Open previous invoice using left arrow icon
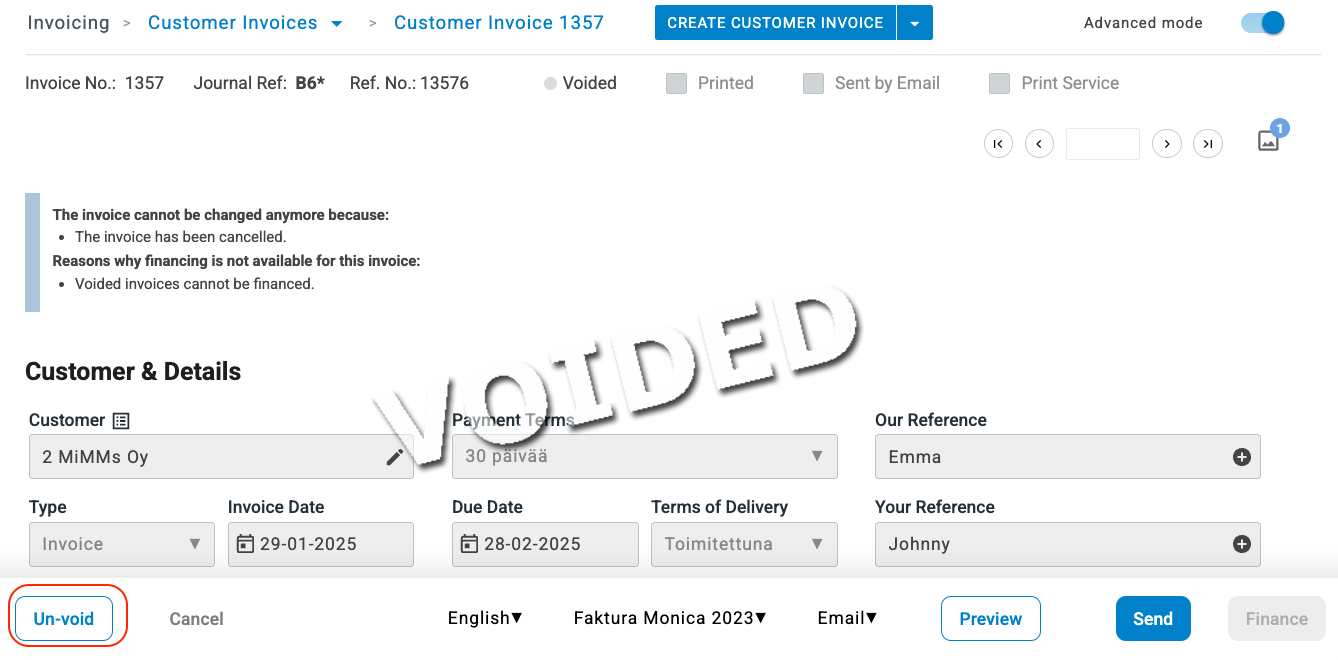This screenshot has width=1338, height=660. (x=1039, y=143)
